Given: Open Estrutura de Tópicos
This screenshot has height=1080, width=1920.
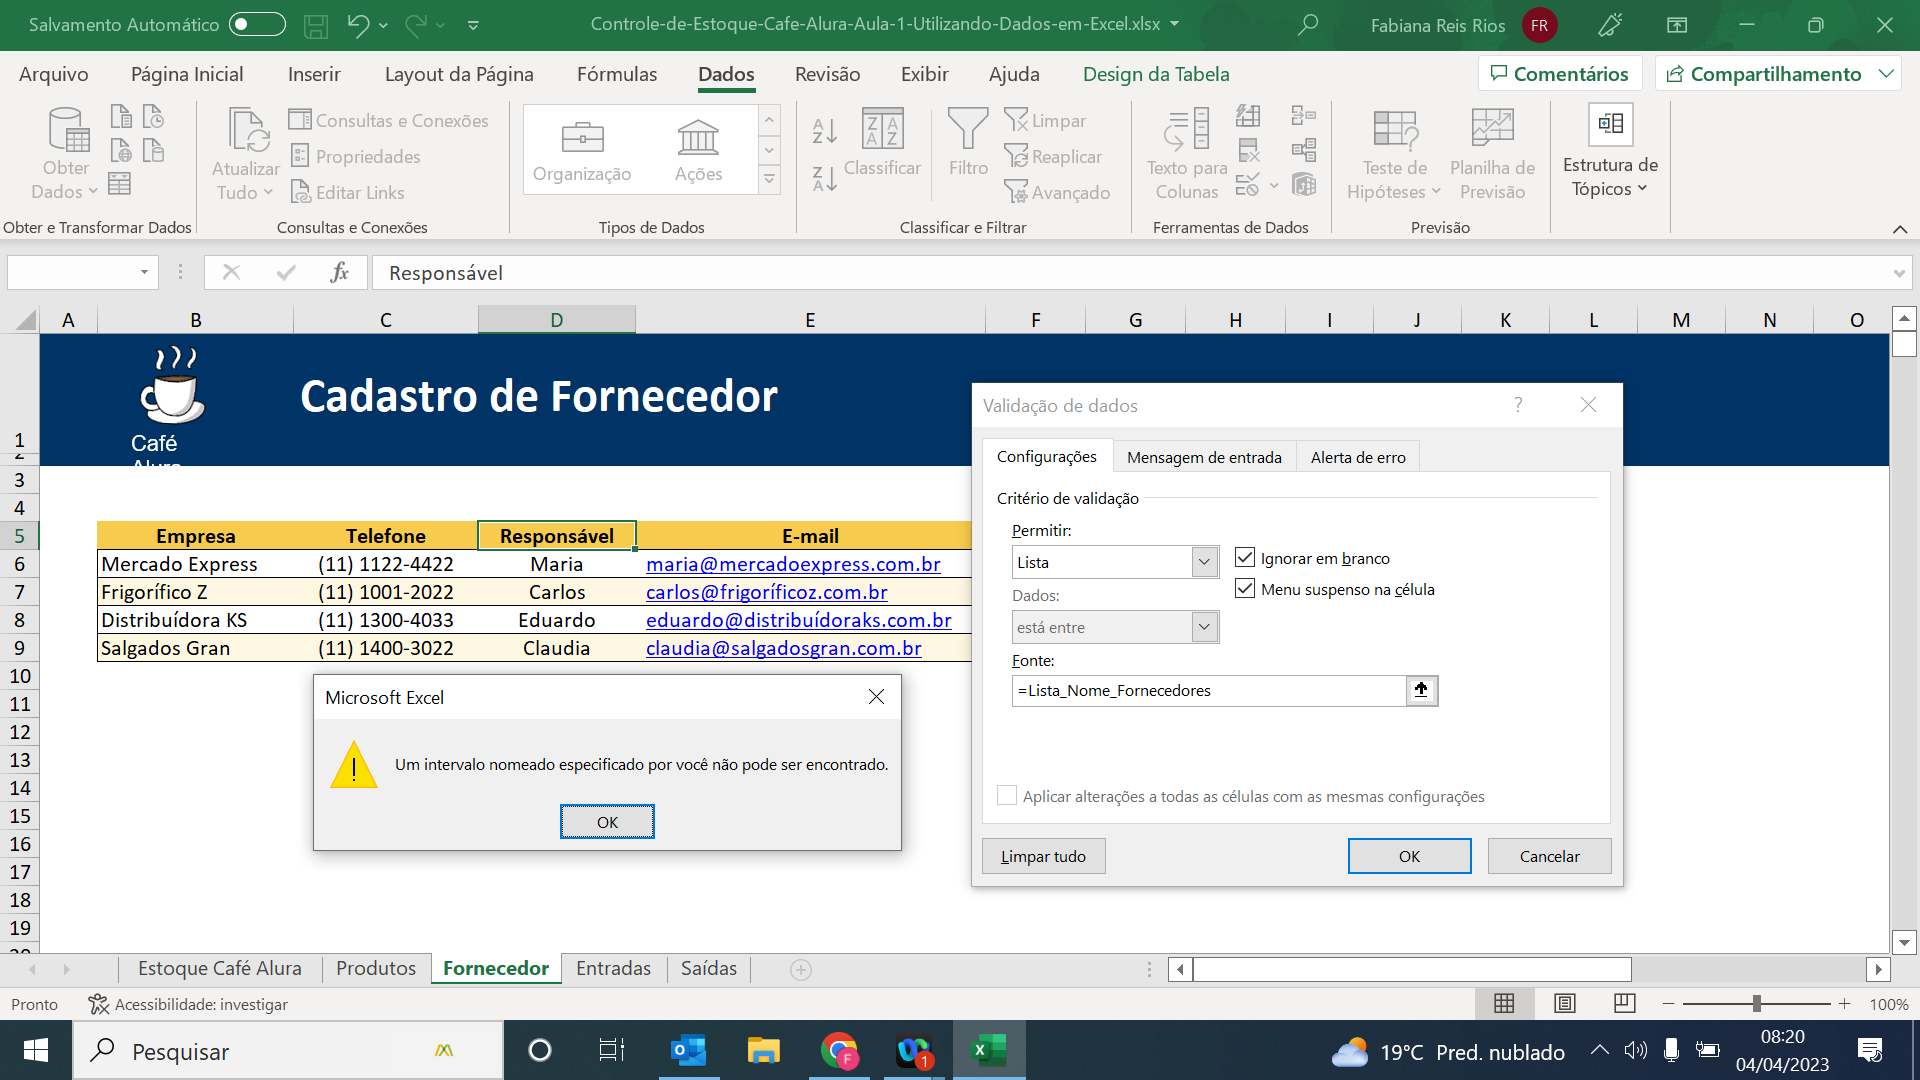Looking at the screenshot, I should [x=1610, y=150].
